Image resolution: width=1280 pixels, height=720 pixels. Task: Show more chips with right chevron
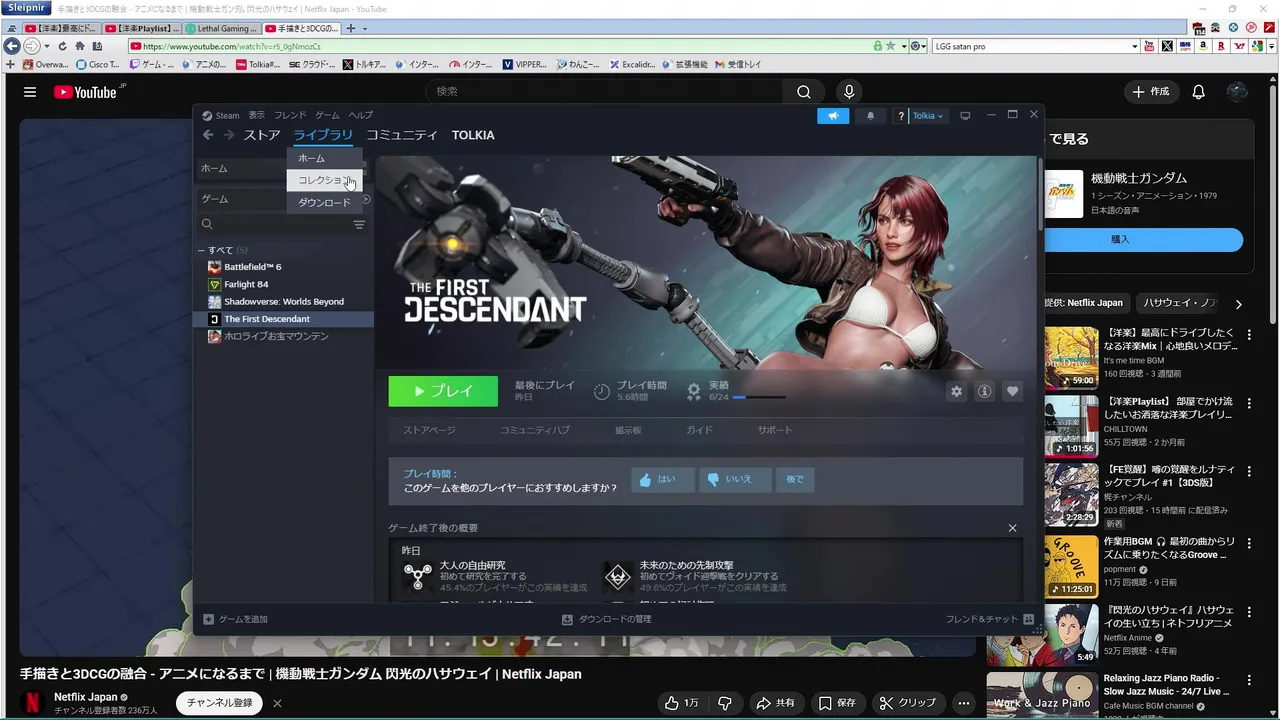1238,304
